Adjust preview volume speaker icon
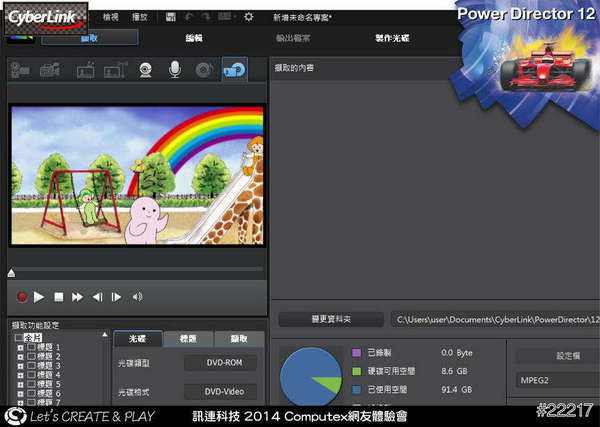 137,297
